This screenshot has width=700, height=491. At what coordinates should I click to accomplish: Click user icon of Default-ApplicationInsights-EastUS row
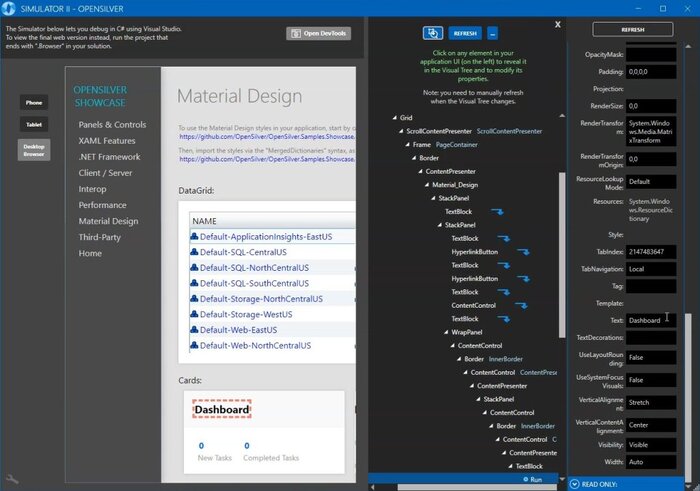(194, 237)
